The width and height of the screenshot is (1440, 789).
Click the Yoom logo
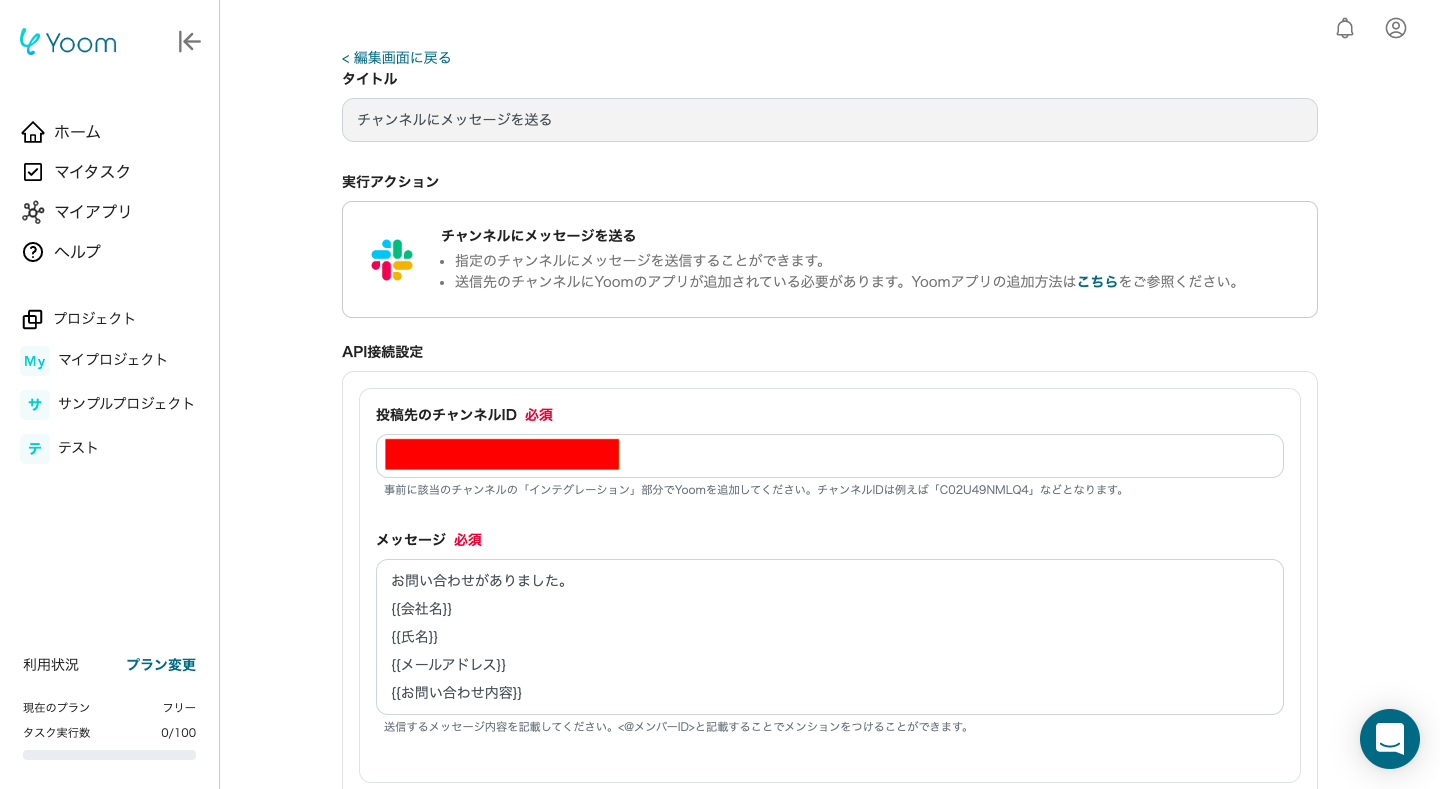(x=68, y=42)
